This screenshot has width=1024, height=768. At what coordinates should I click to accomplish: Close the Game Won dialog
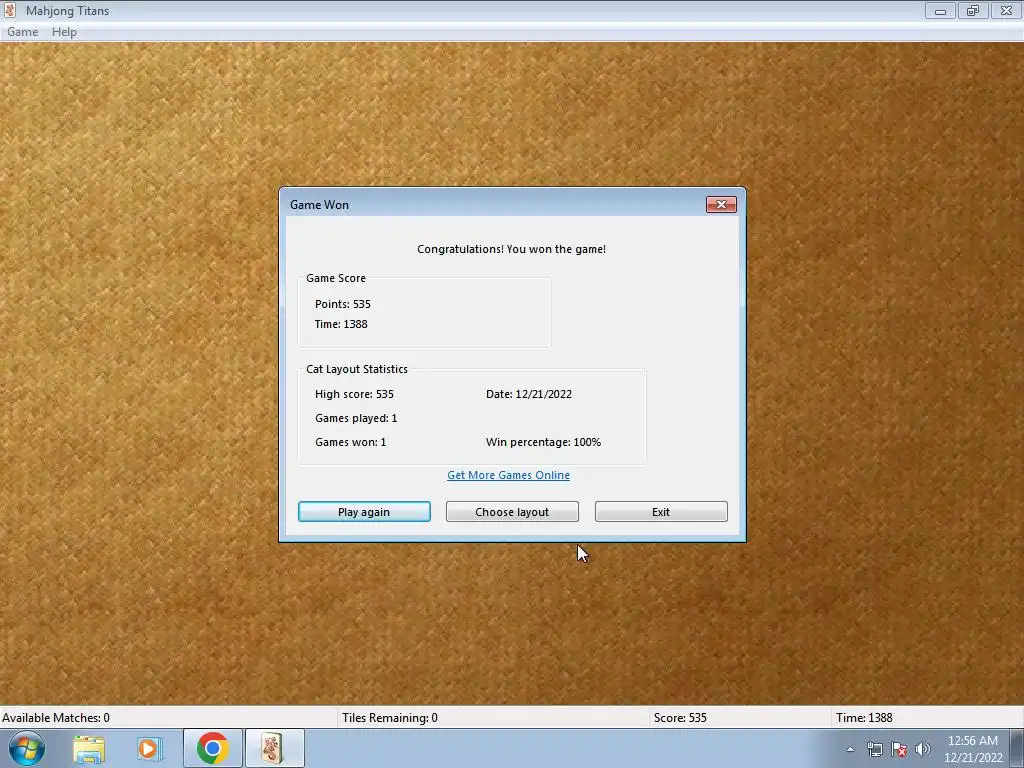click(x=721, y=204)
